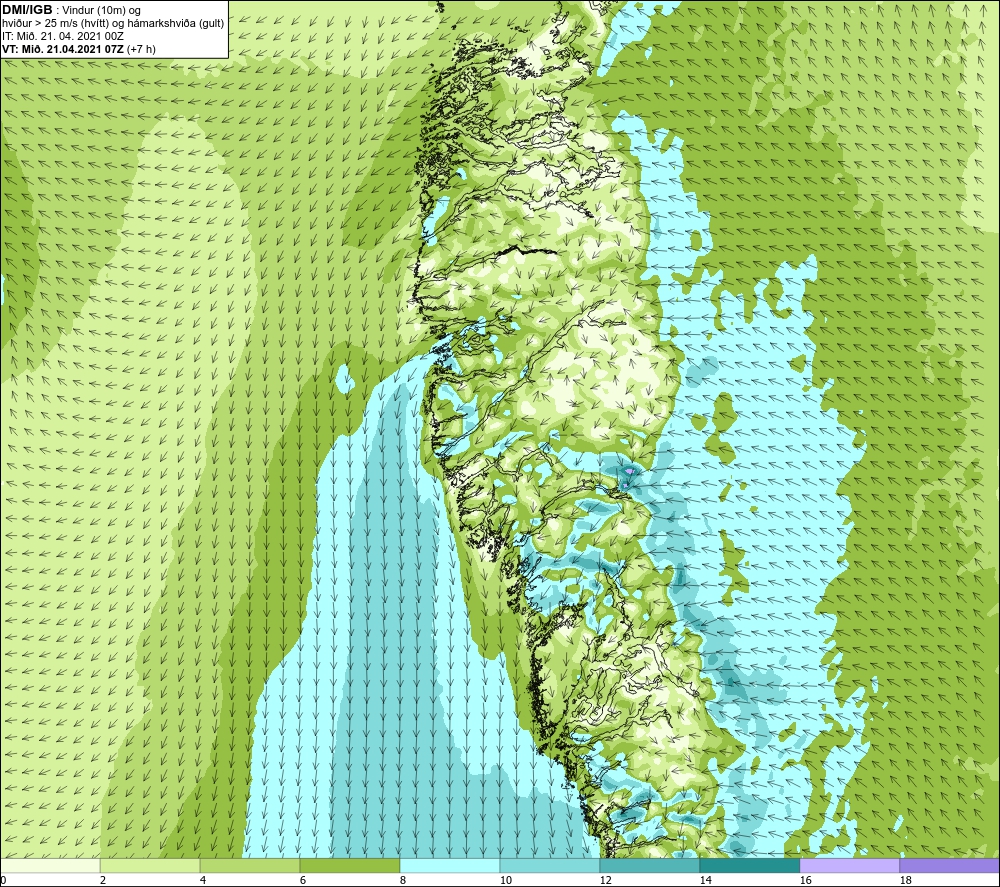The image size is (1000, 887).
Task: Click the 'Vindur (10m) og' label
Action: (x=101, y=11)
